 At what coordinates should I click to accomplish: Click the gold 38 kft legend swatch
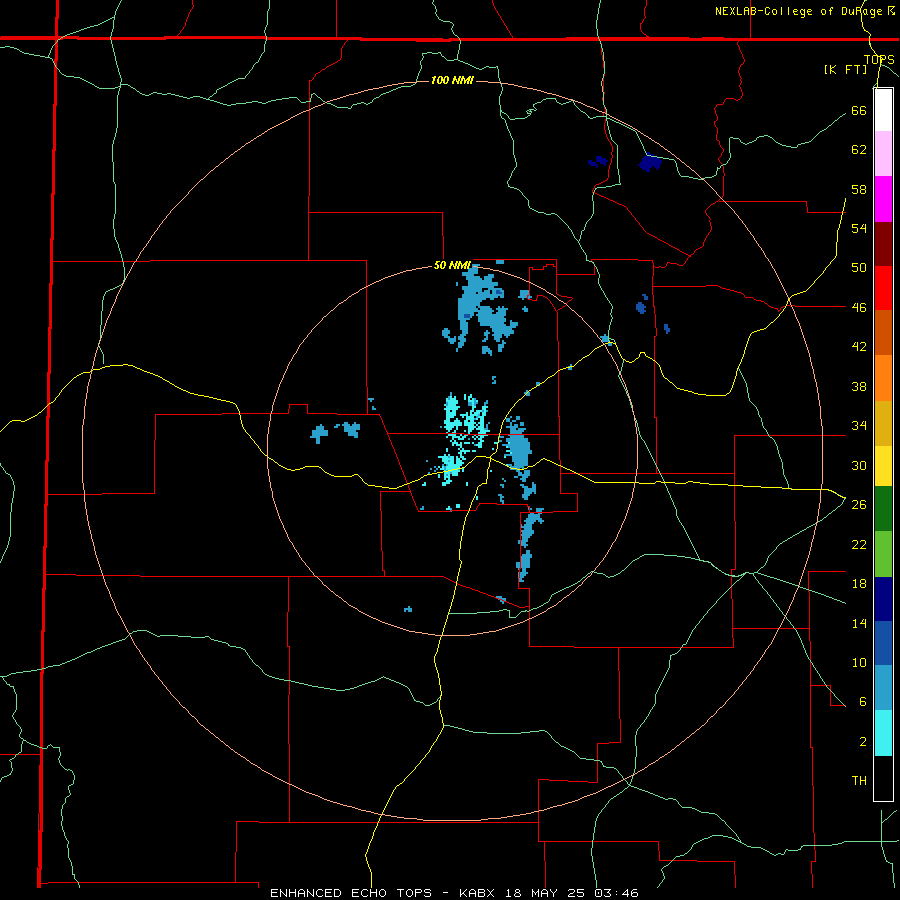click(883, 424)
